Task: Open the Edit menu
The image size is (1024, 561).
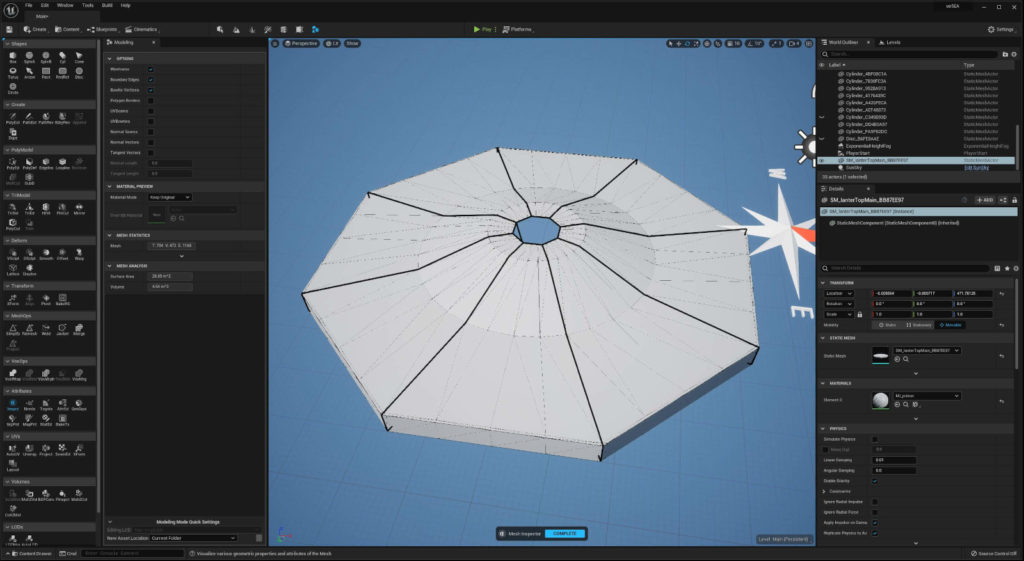Action: 44,5
